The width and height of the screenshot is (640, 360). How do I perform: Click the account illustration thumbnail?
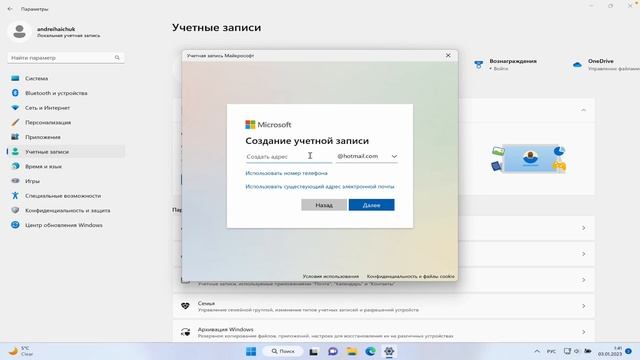click(x=529, y=158)
